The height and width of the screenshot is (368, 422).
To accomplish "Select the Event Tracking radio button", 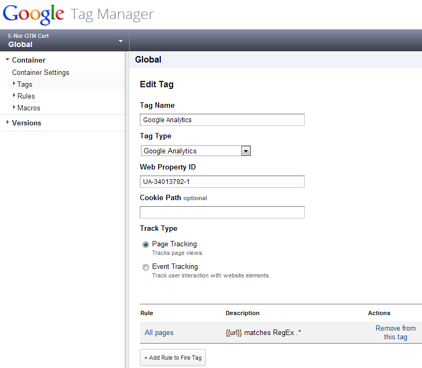I will [146, 267].
